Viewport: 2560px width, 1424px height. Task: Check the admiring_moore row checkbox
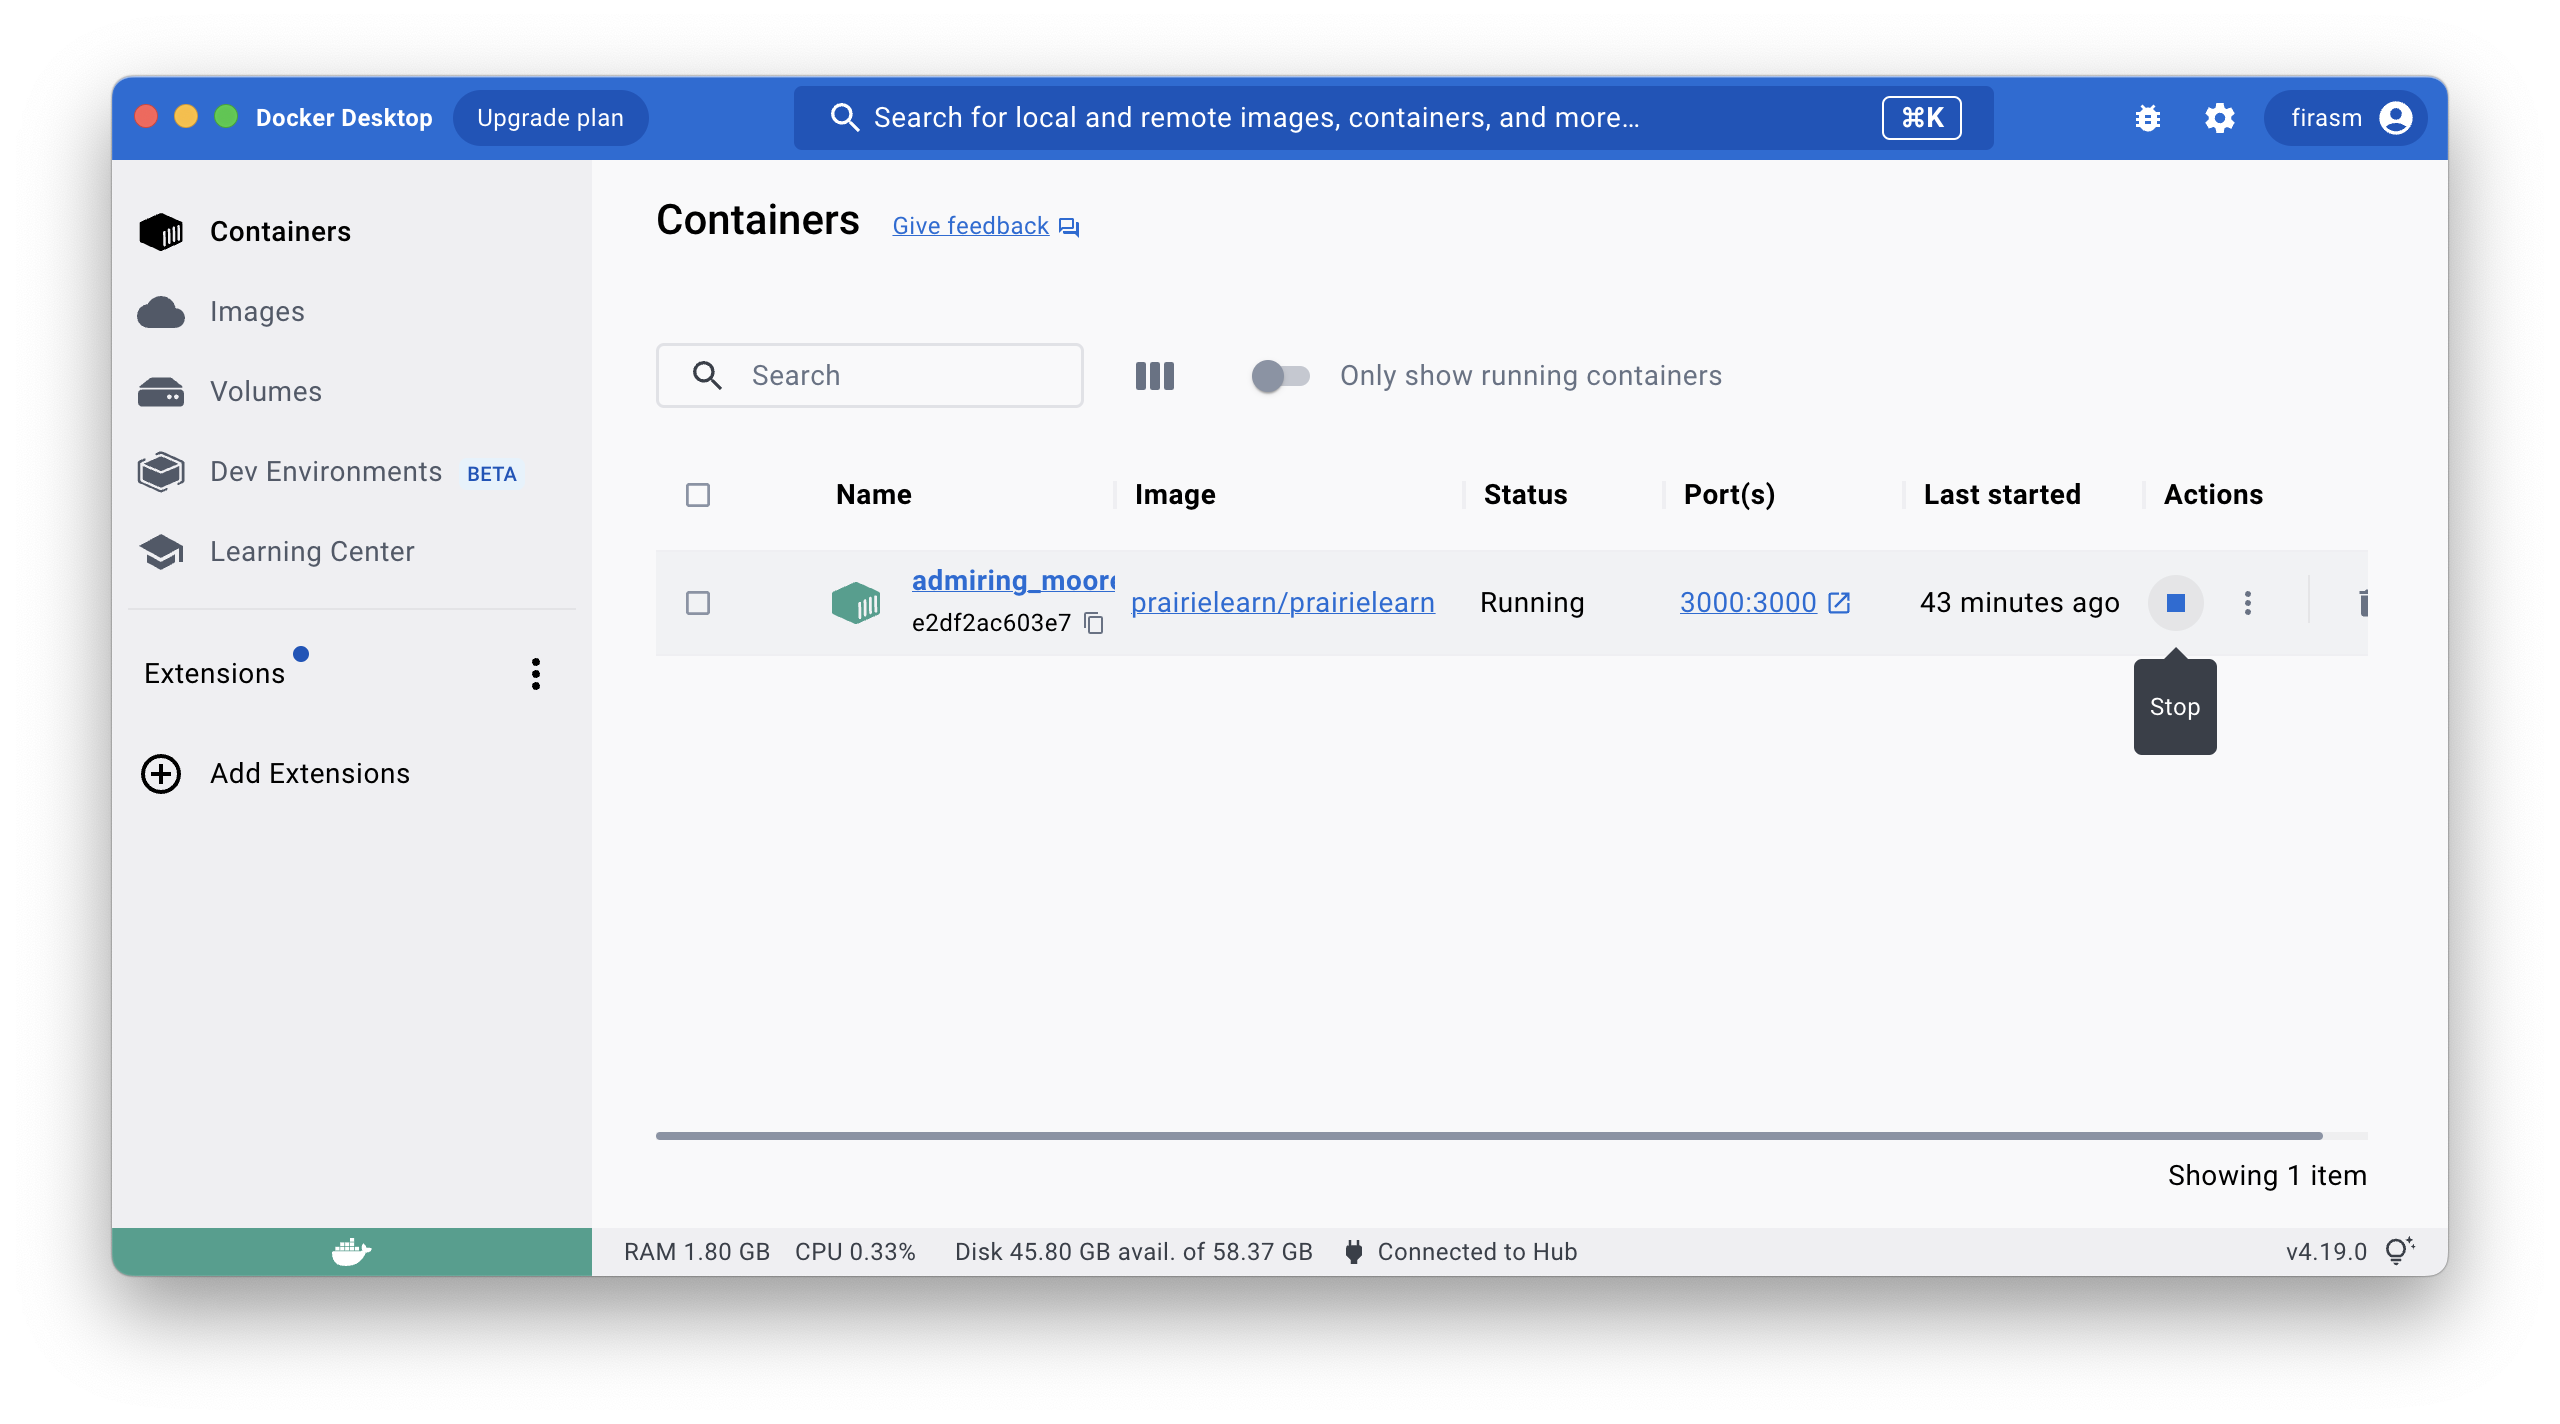coord(698,603)
